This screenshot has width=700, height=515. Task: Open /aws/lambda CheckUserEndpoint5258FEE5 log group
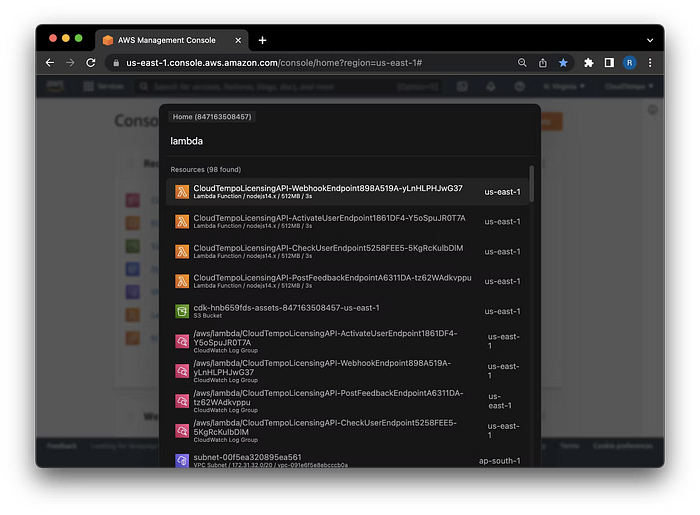(347, 431)
